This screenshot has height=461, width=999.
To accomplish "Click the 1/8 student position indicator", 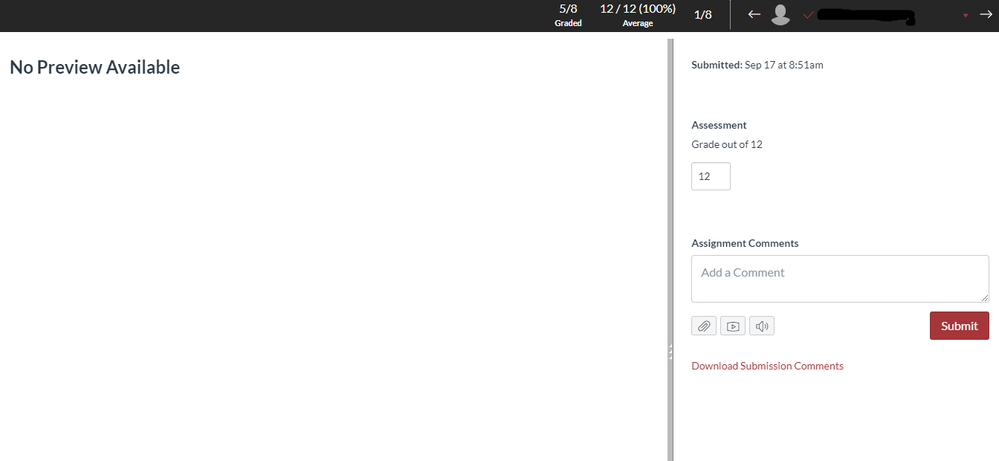I will 703,15.
